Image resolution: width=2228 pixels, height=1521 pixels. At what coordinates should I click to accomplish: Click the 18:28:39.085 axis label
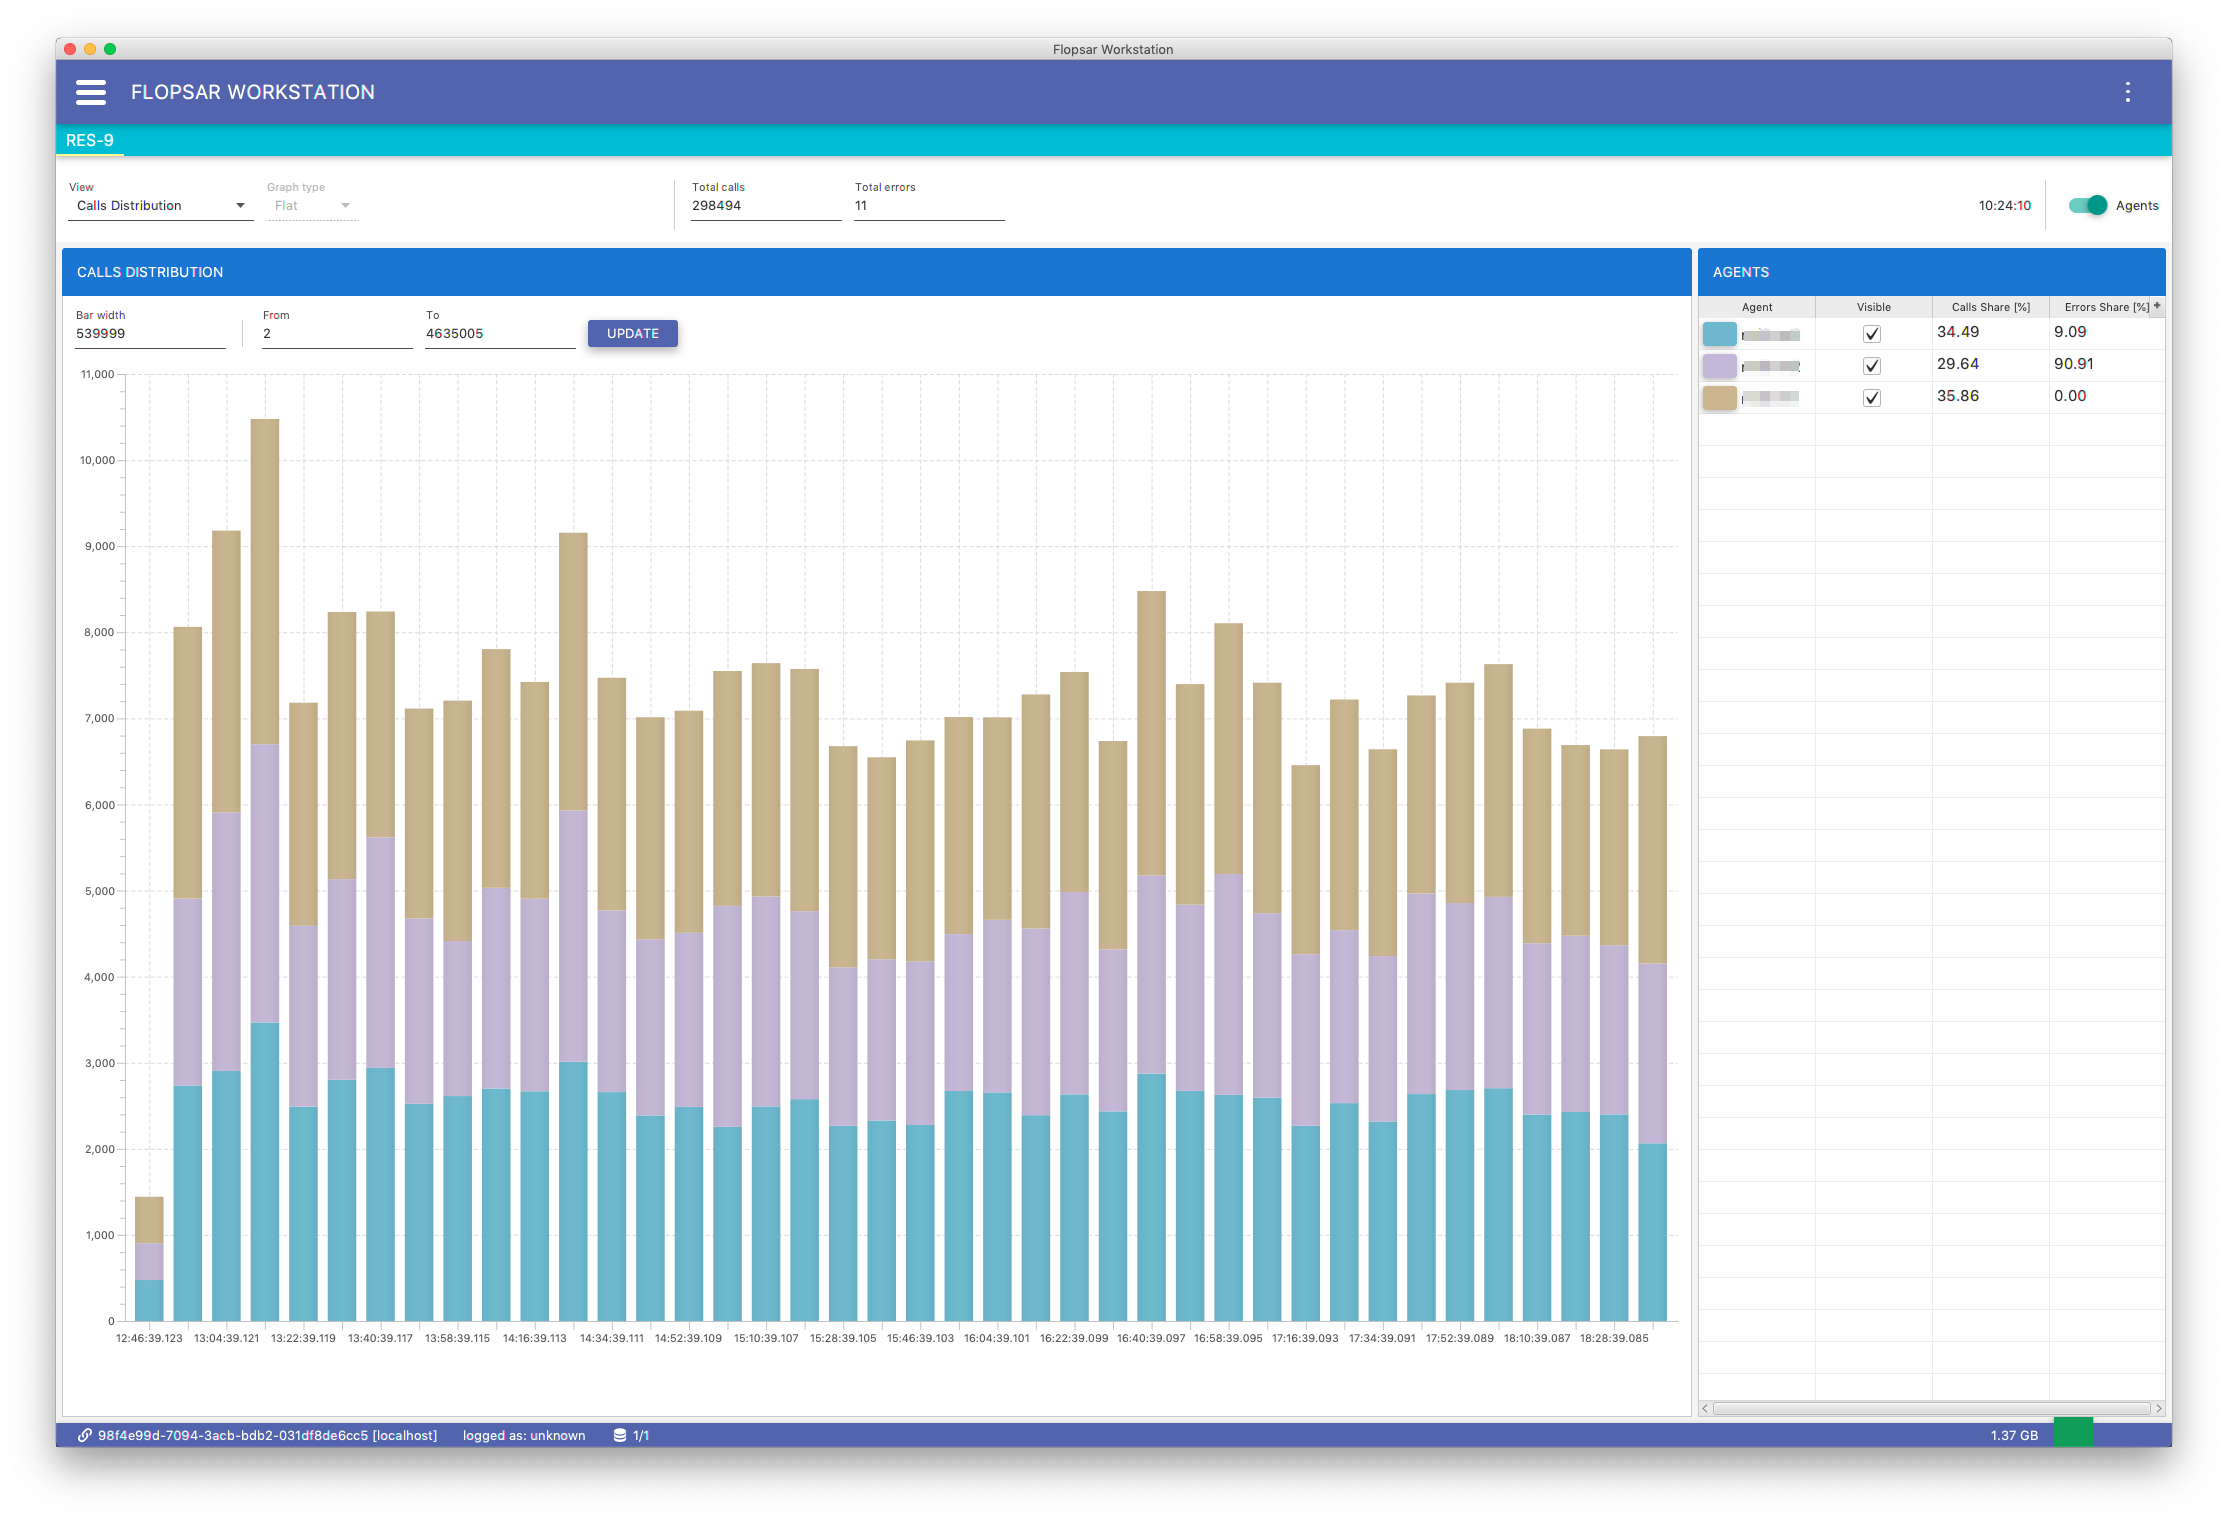(1614, 1338)
